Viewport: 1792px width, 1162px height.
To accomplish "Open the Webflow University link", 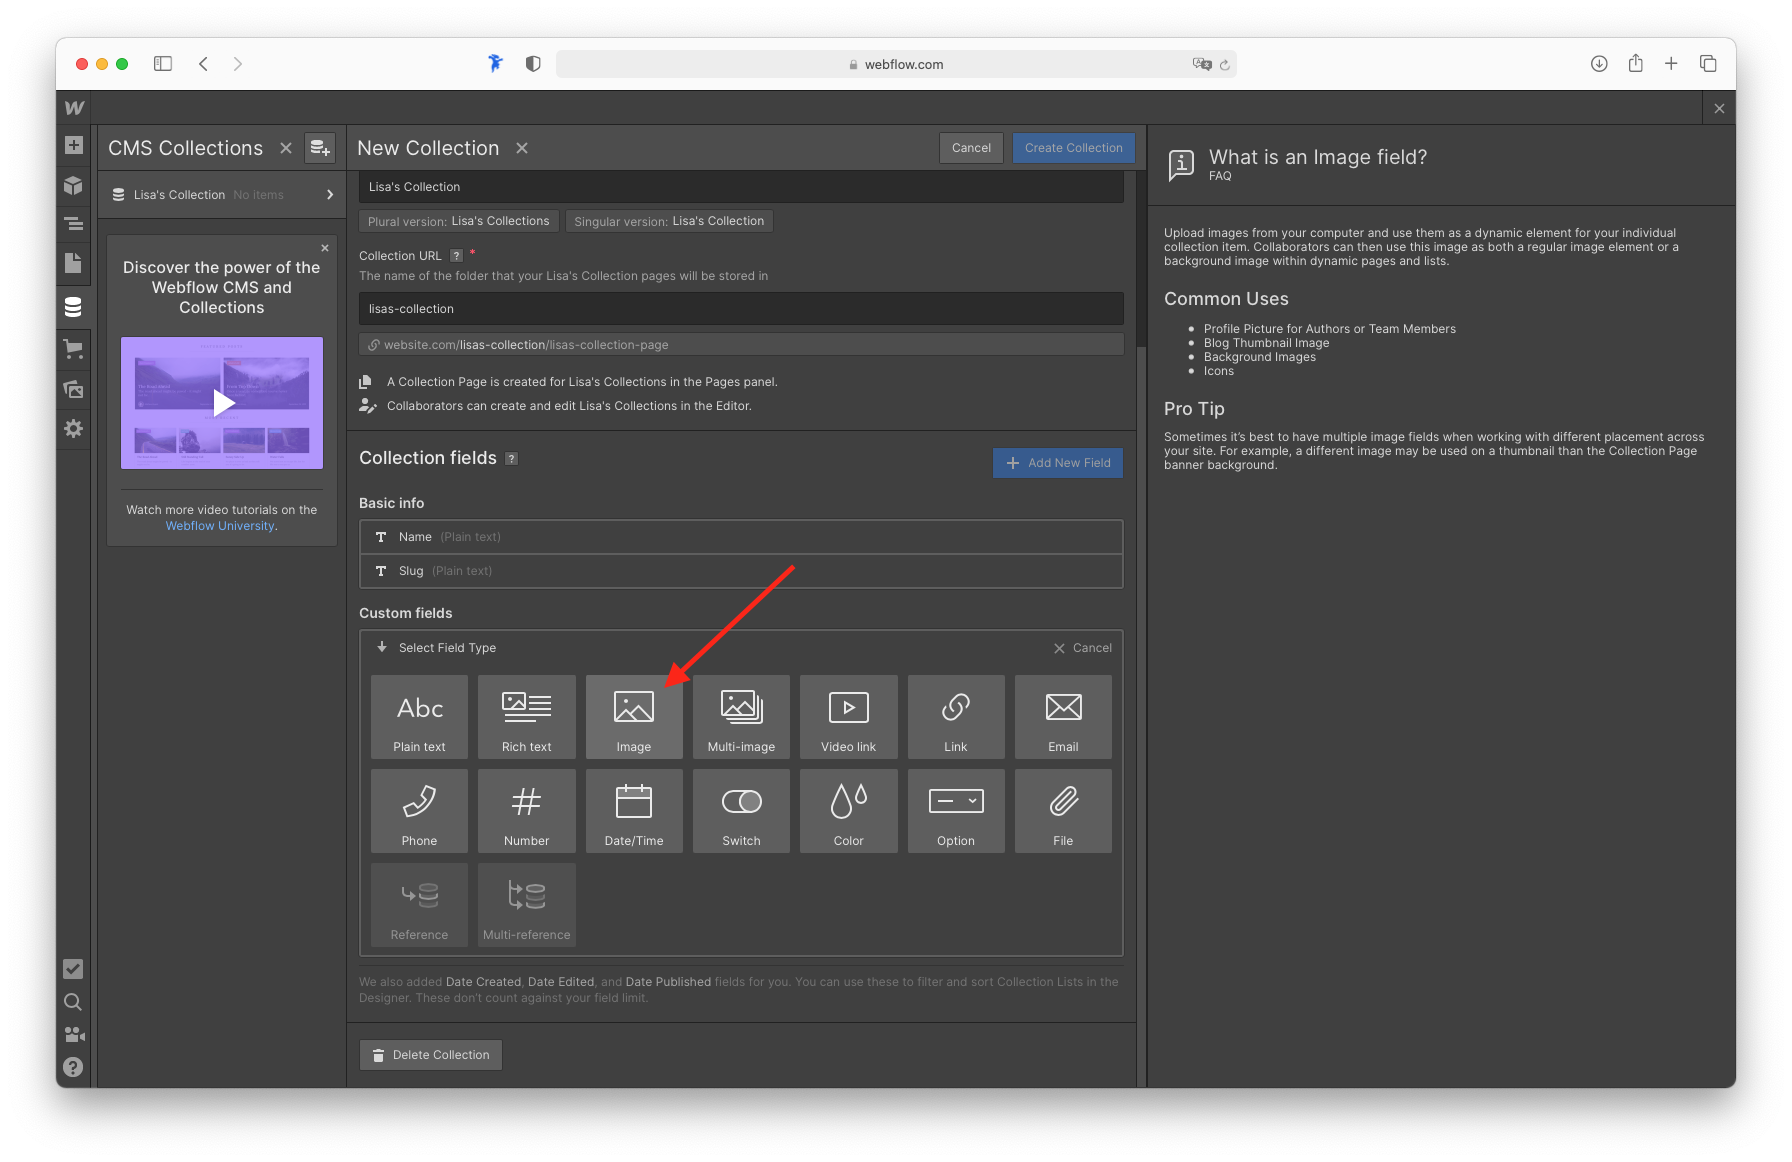I will click(x=219, y=525).
